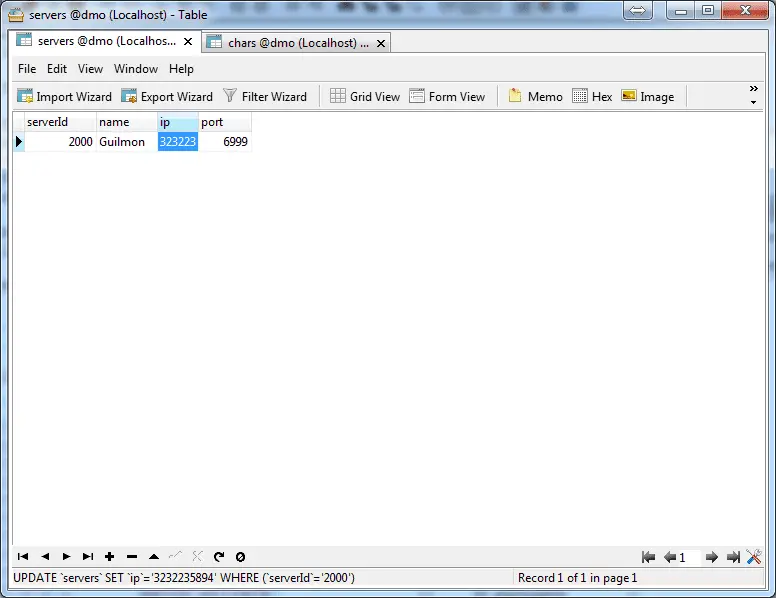Open the Export Wizard
Viewport: 776px width, 598px height.
pyautogui.click(x=167, y=97)
